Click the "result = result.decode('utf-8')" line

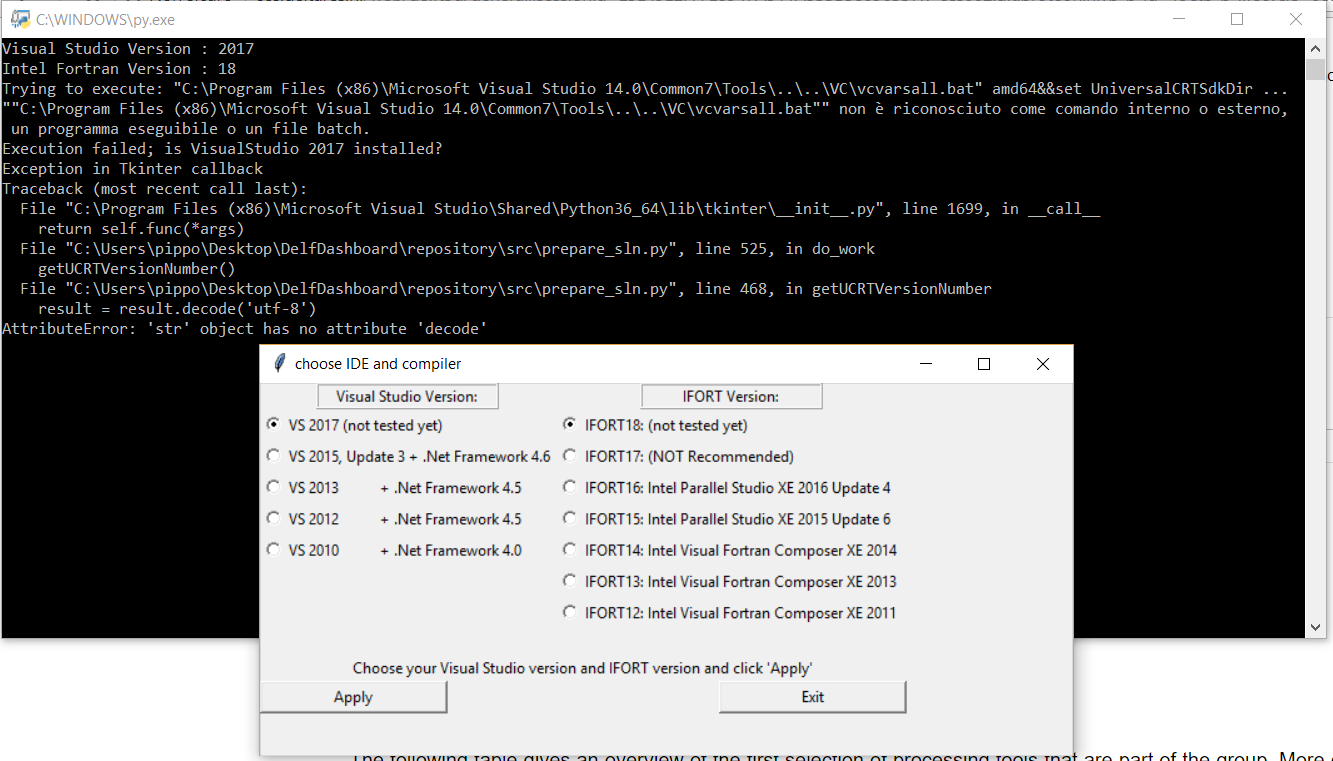[x=177, y=309]
